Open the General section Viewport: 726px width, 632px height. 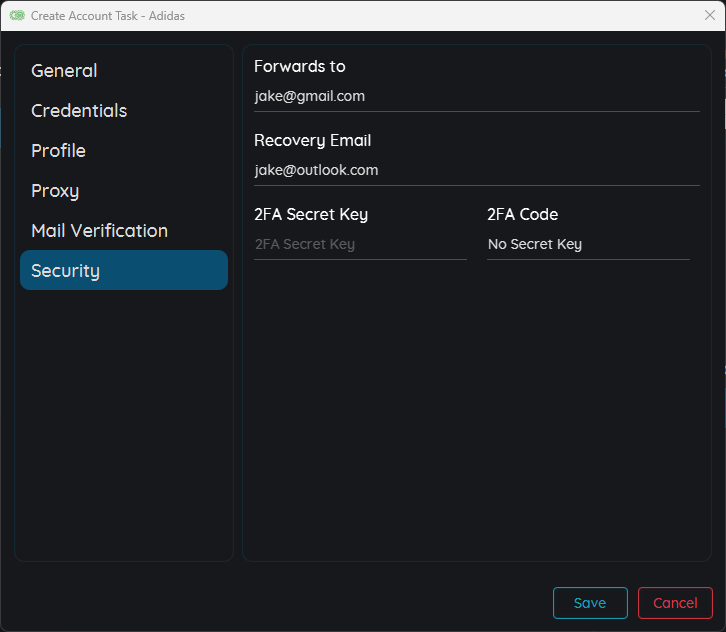(64, 71)
